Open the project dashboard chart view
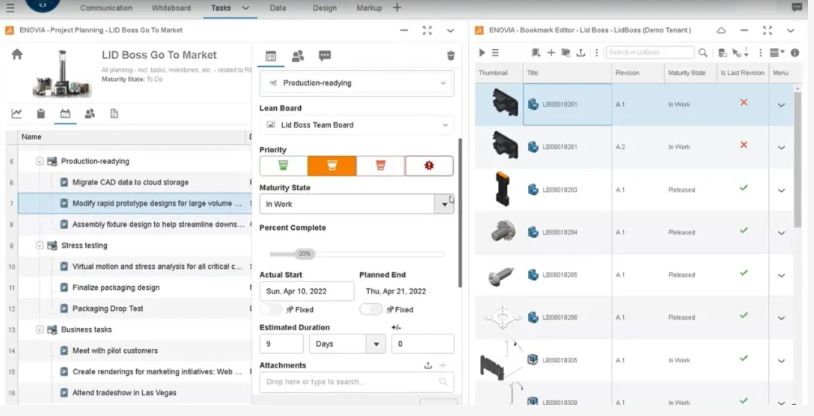 click(17, 113)
